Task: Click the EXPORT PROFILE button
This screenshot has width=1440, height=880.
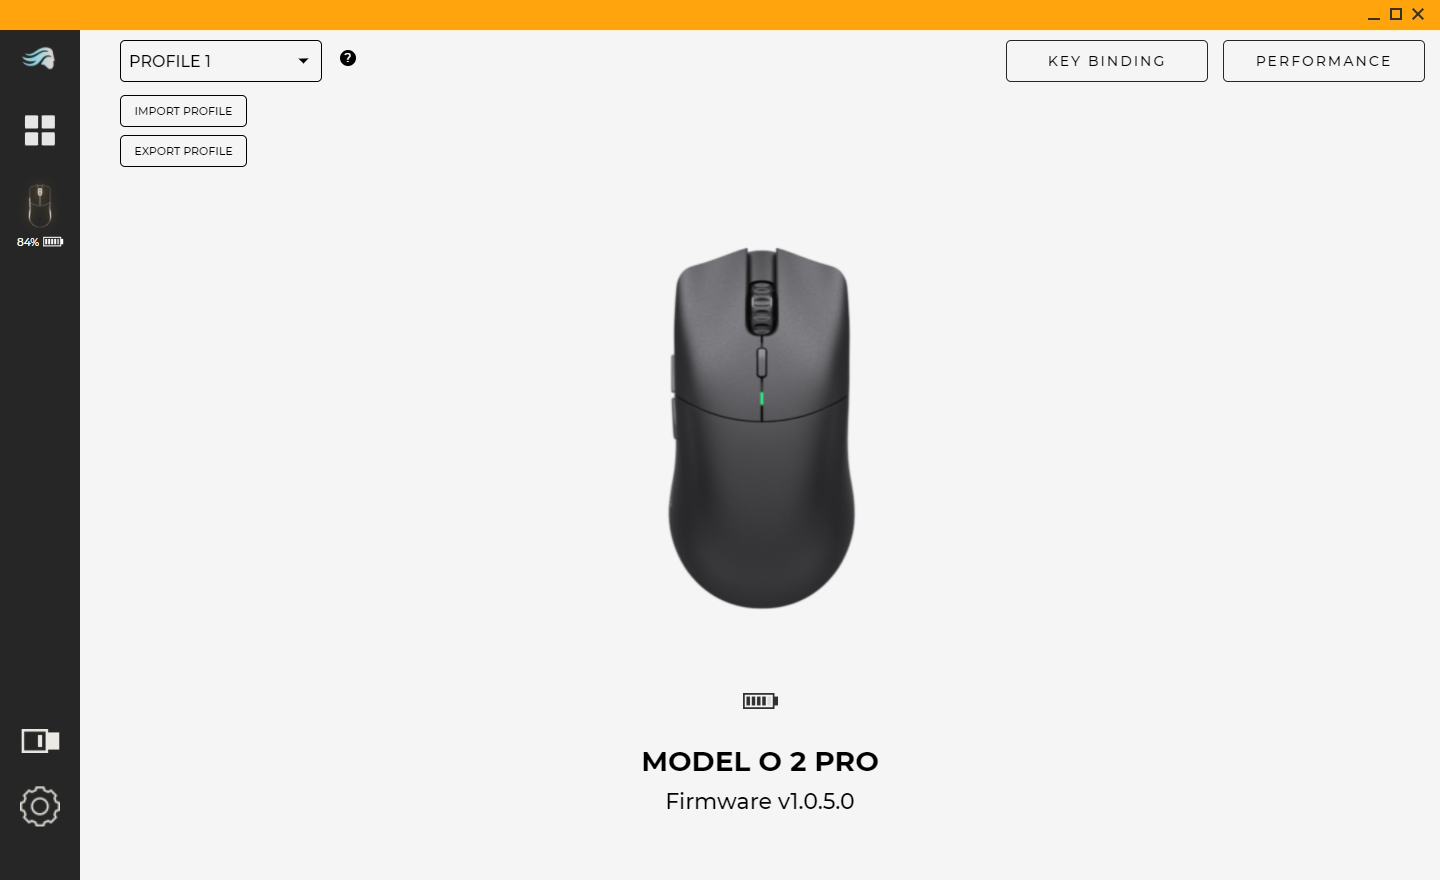Action: point(183,151)
